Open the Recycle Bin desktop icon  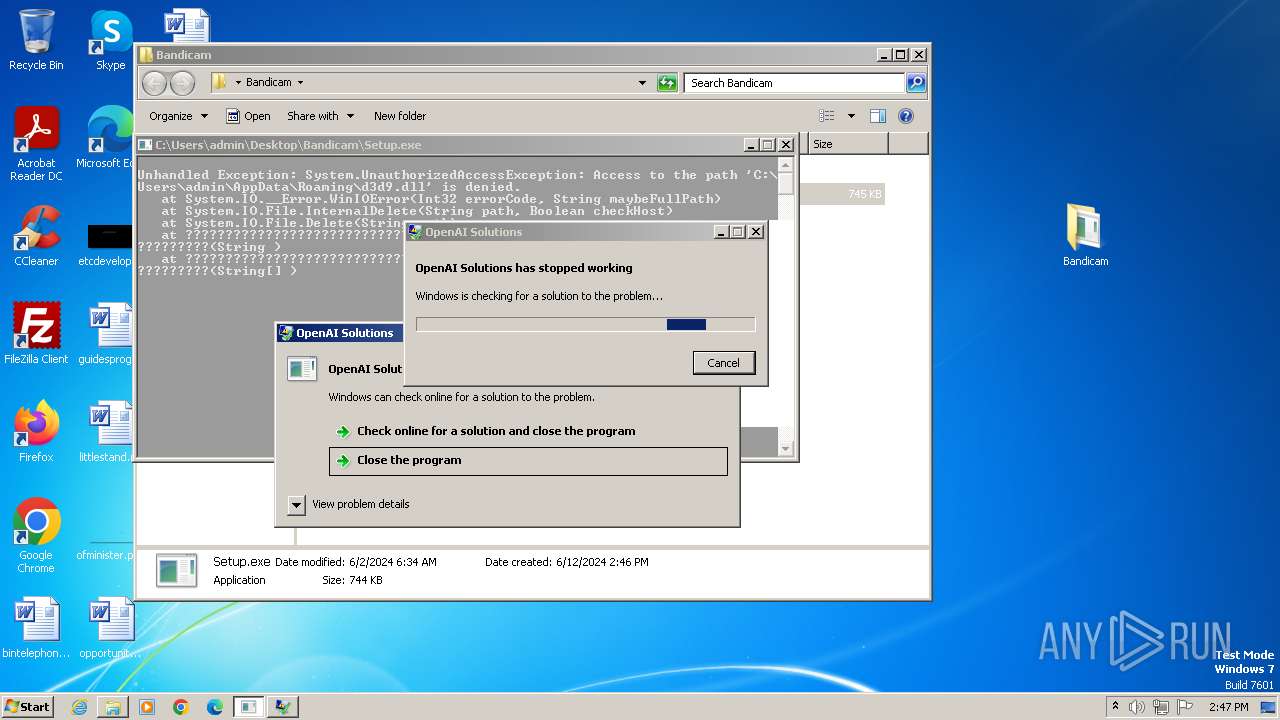pyautogui.click(x=36, y=40)
